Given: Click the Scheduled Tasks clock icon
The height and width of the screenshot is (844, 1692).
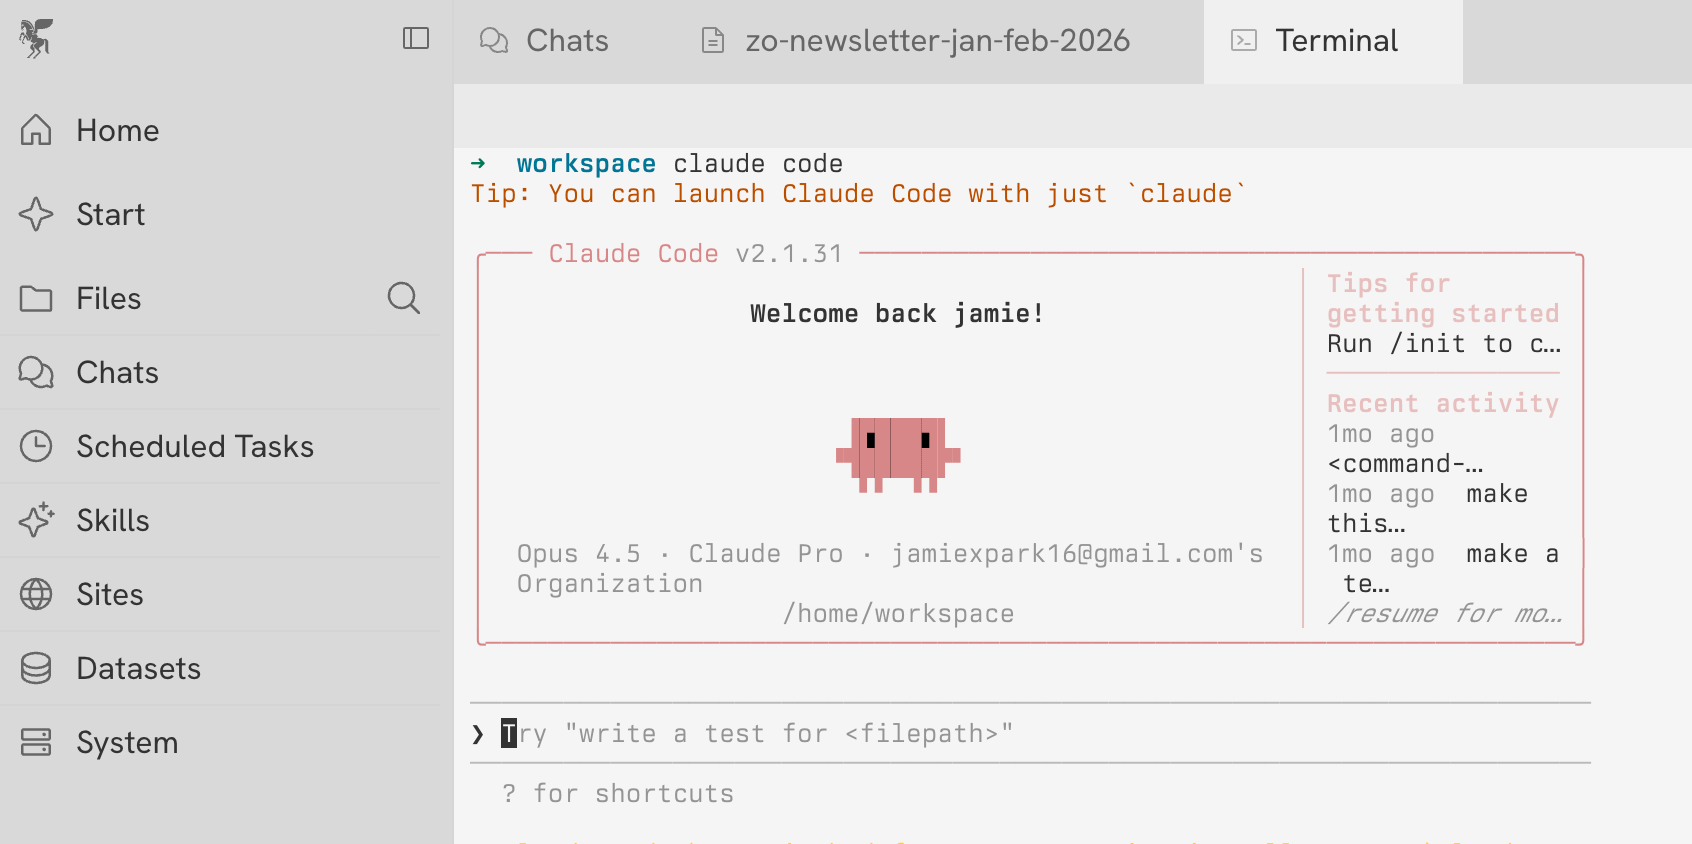Looking at the screenshot, I should (x=36, y=446).
